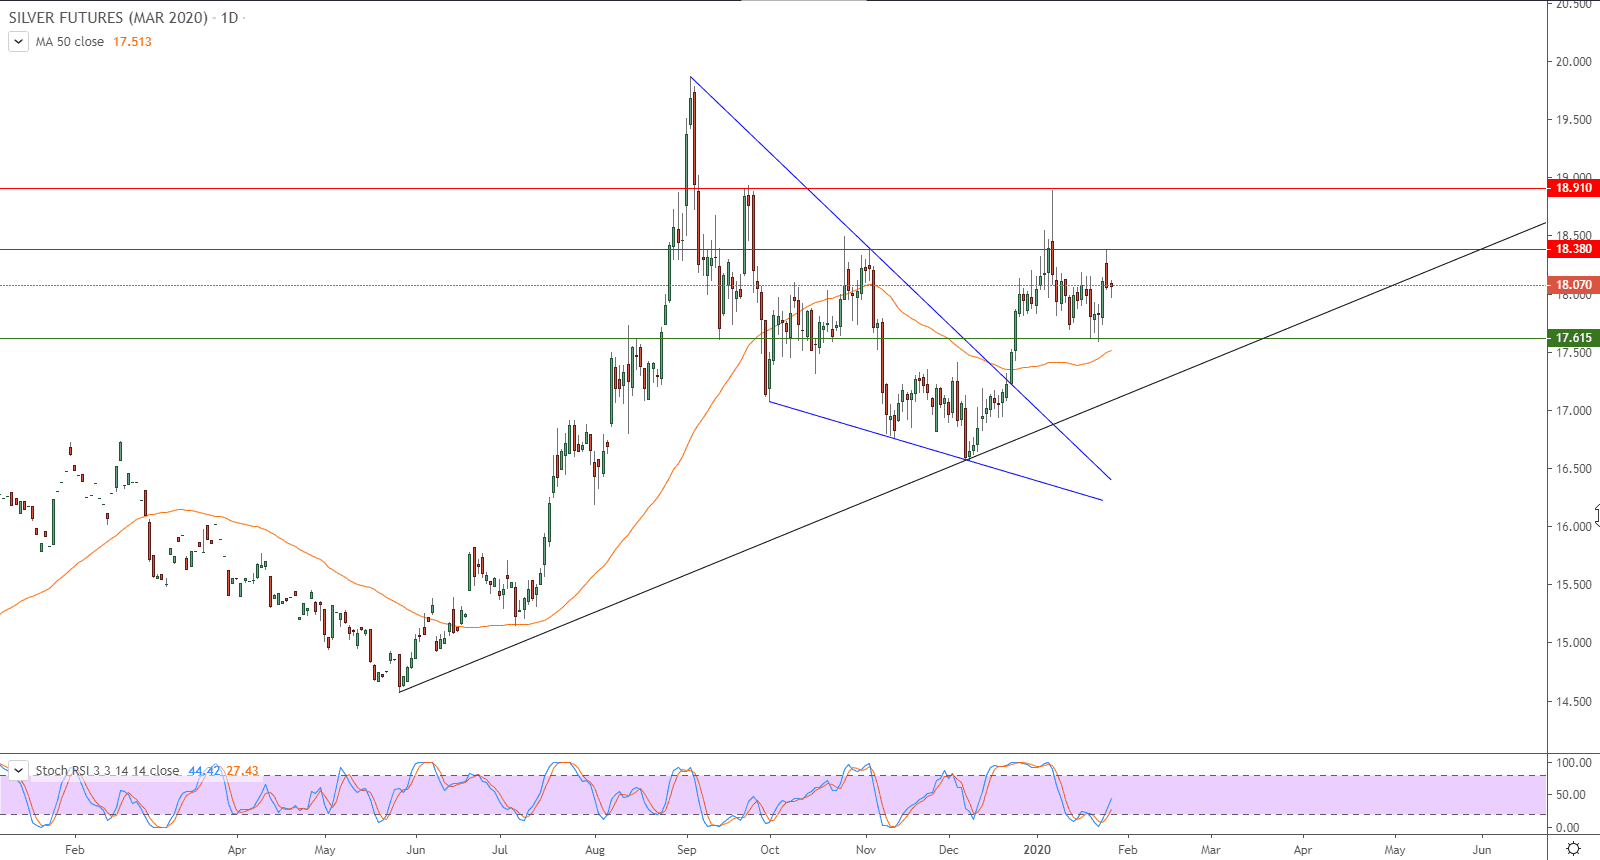The image size is (1600, 860).
Task: Click the 18.910 red price label
Action: [x=1573, y=188]
